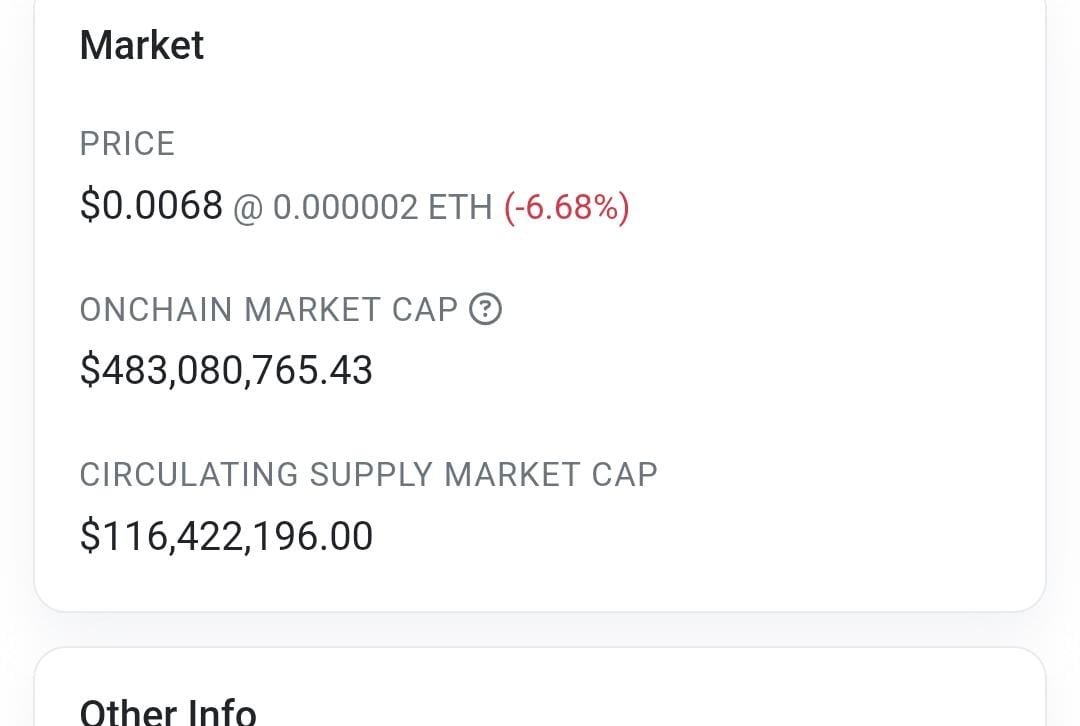Click the dollar sign of $483,080,765.43

[x=89, y=371]
